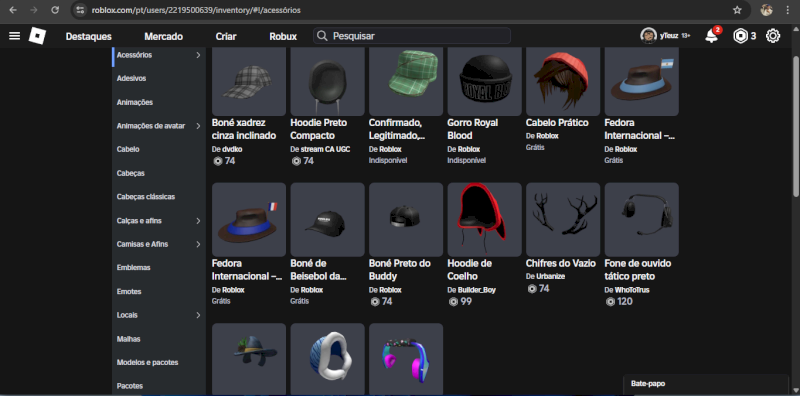Screen dimensions: 800x396
Task: Open the colorful neon headphones thumbnail
Action: [406, 359]
